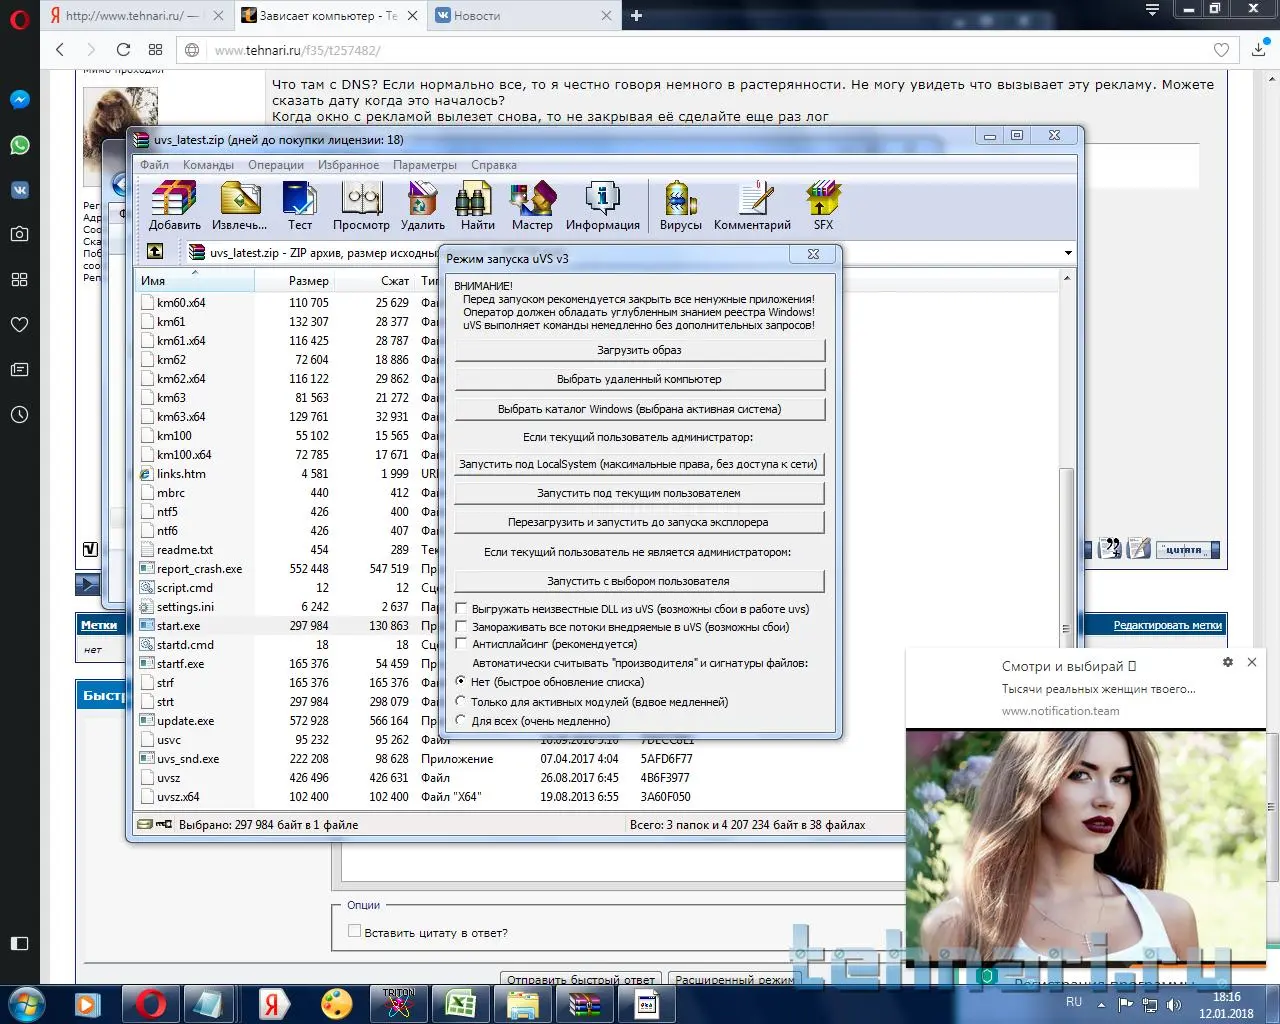Click the Добавить (Add) toolbar icon in WinRAR
The height and width of the screenshot is (1024, 1280).
click(175, 206)
